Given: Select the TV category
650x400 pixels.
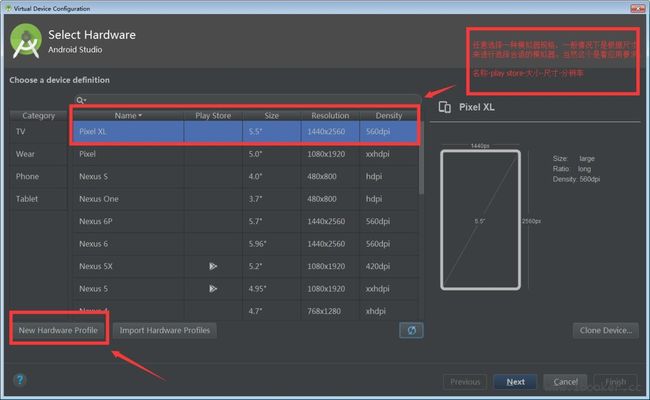Looking at the screenshot, I should 38,132.
